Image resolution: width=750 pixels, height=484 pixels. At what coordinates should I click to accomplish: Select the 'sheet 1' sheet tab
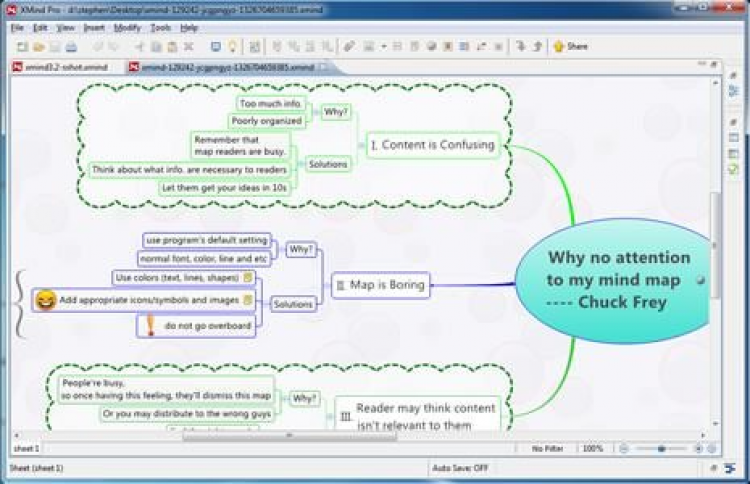tap(27, 449)
